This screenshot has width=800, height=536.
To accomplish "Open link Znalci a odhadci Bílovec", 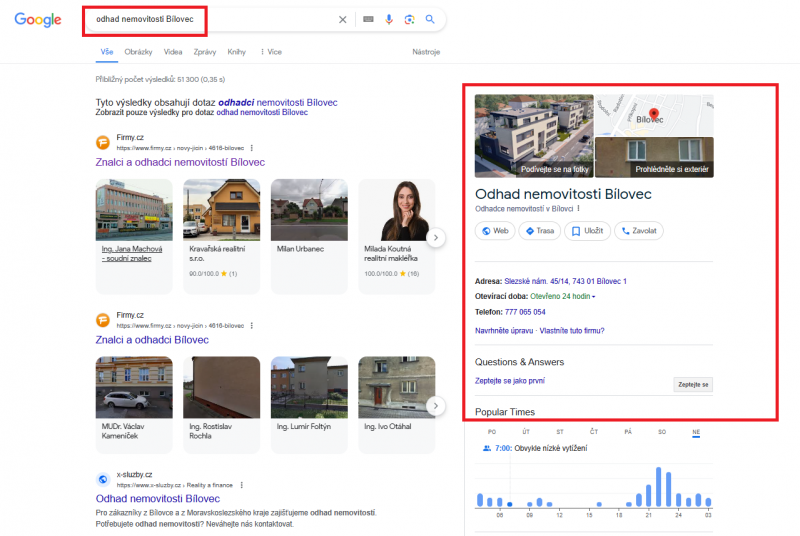I will click(152, 340).
